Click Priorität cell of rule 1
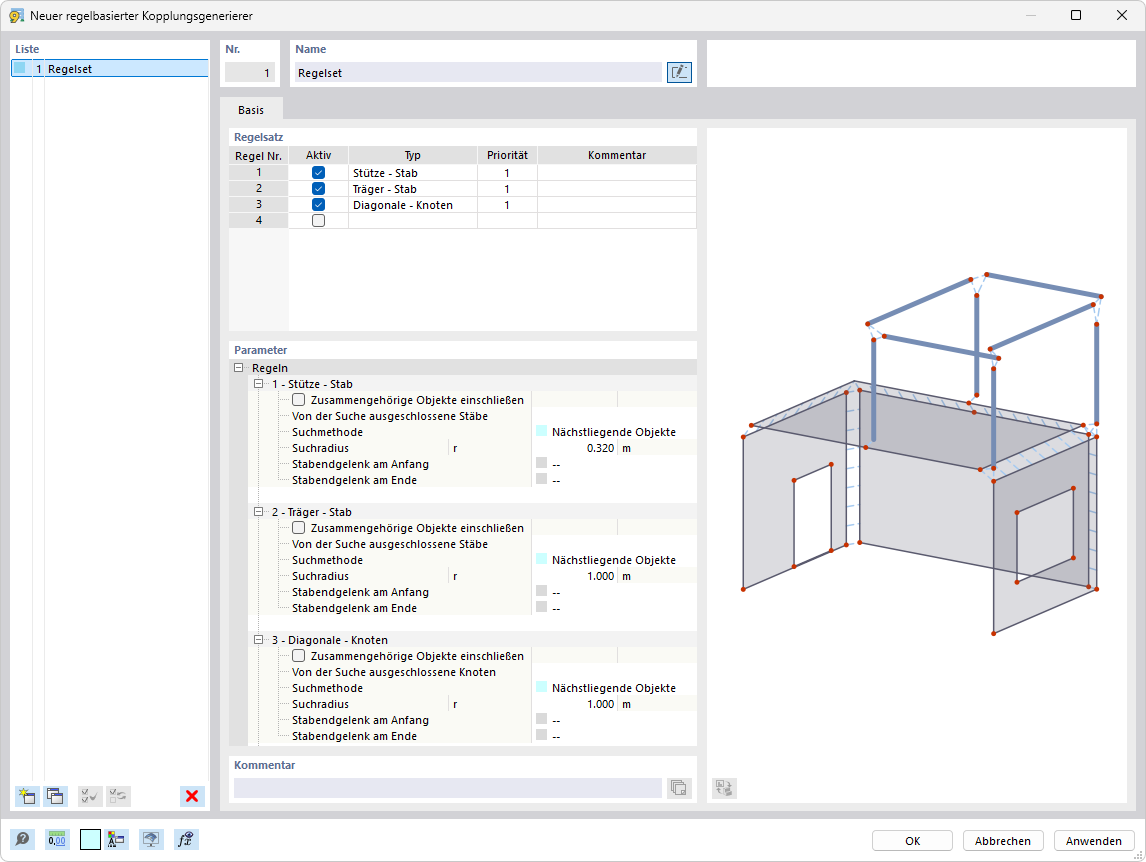Screen dimensions: 1146x862 [507, 173]
